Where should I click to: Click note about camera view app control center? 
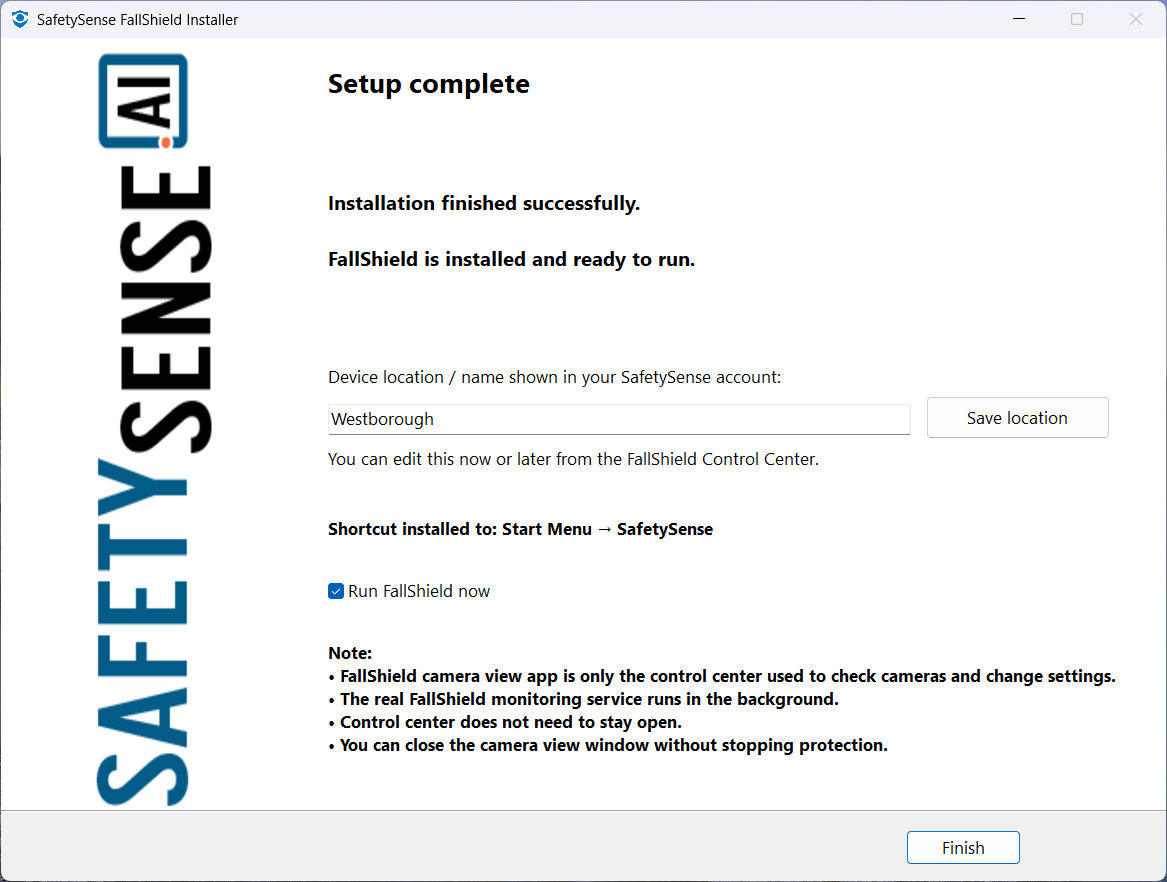click(x=722, y=676)
